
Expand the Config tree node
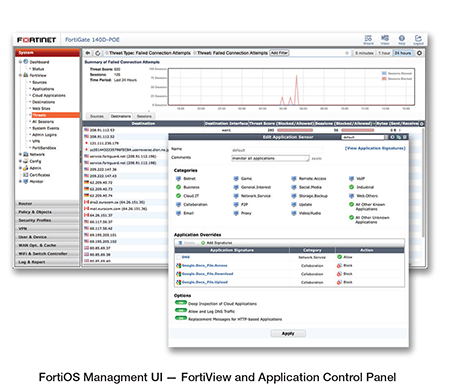[20, 161]
